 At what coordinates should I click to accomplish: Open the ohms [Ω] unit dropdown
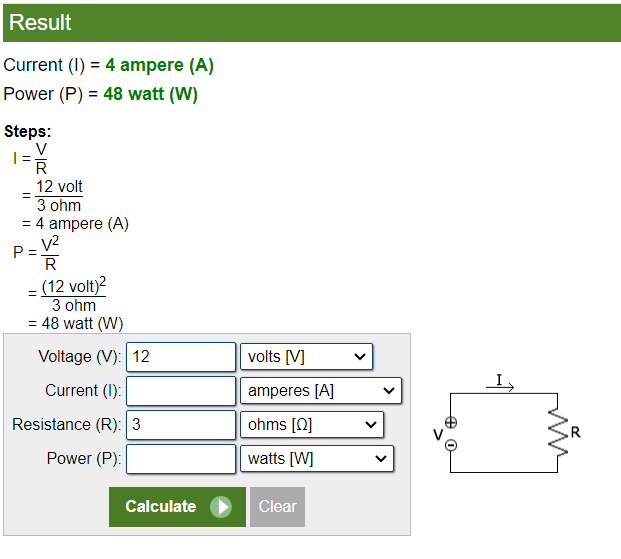[311, 425]
